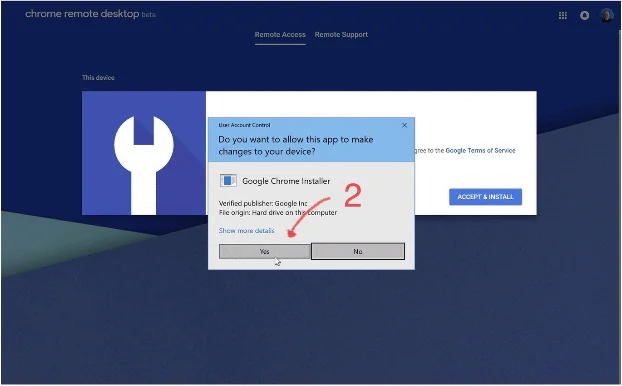The height and width of the screenshot is (386, 622).
Task: Click Yes in the User Account Control dialog
Action: [x=265, y=252]
